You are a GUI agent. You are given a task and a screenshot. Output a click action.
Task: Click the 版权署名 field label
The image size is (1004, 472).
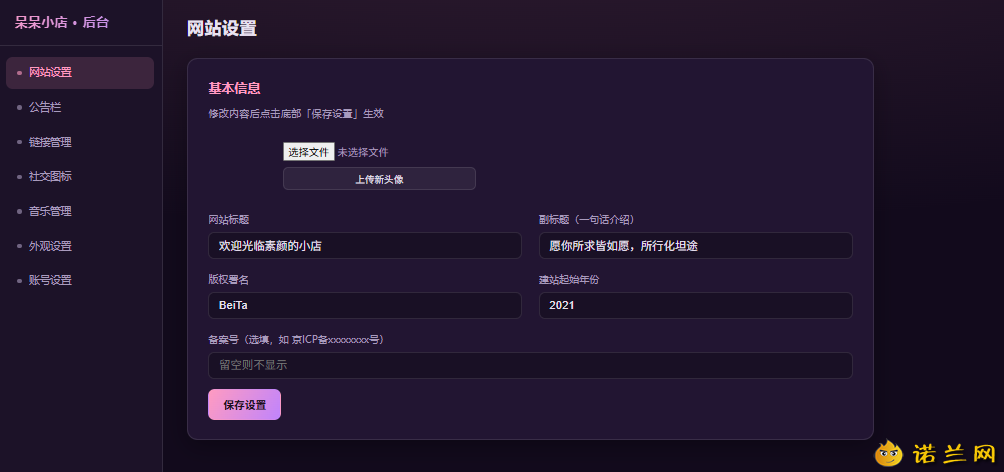229,280
